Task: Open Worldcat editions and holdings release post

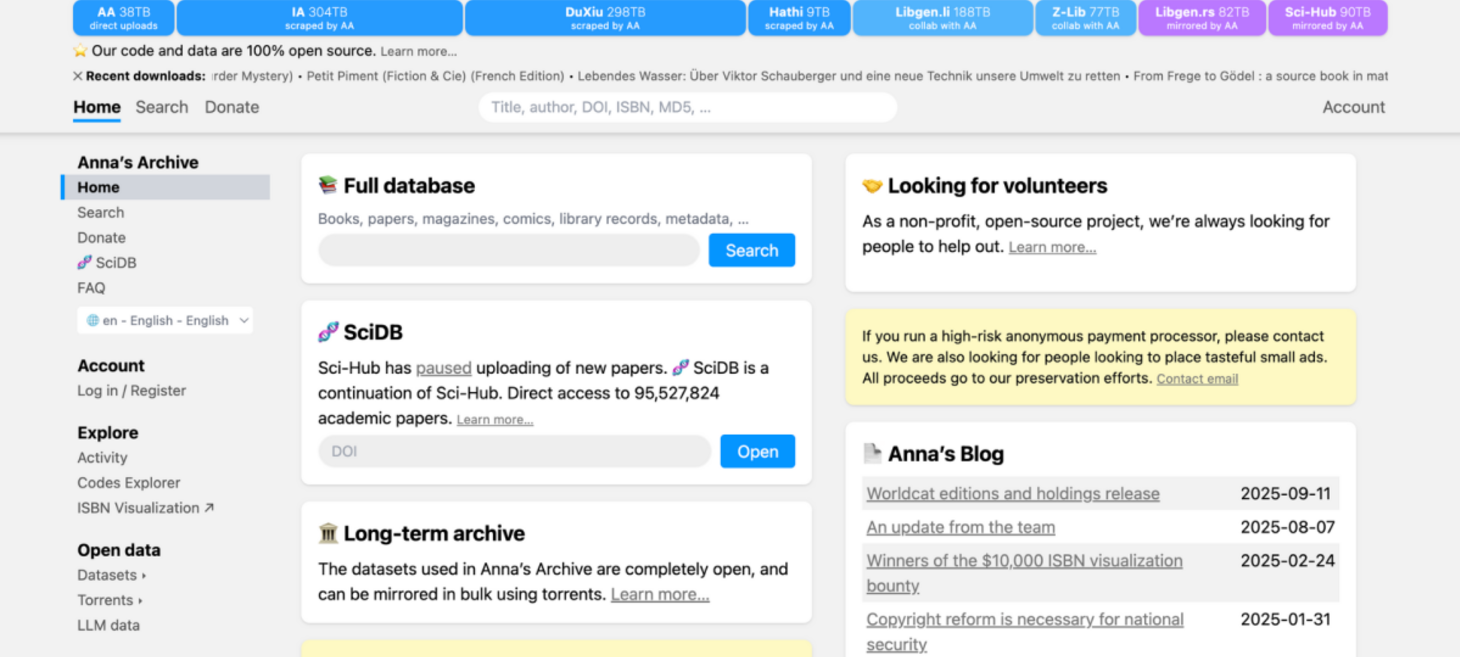Action: click(x=1012, y=494)
